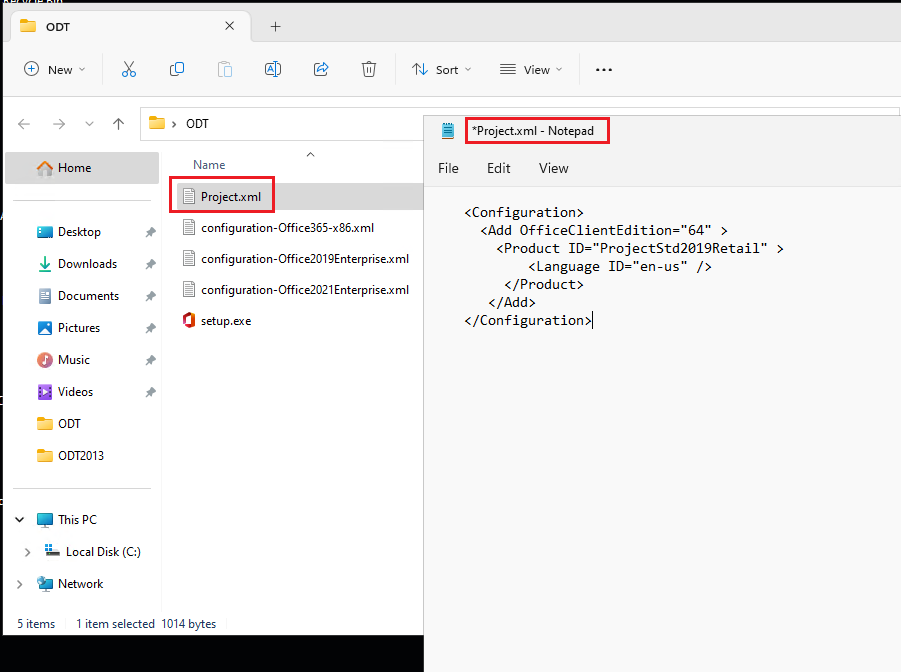Select configuration-Office2021Enterprise.xml file

coord(305,290)
